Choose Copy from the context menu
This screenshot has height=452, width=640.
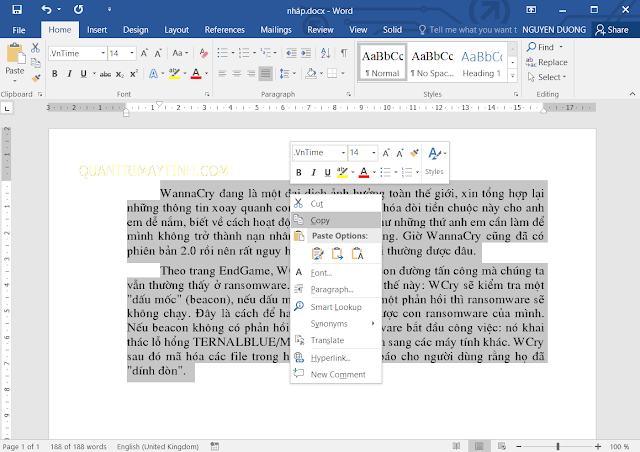[x=336, y=220]
